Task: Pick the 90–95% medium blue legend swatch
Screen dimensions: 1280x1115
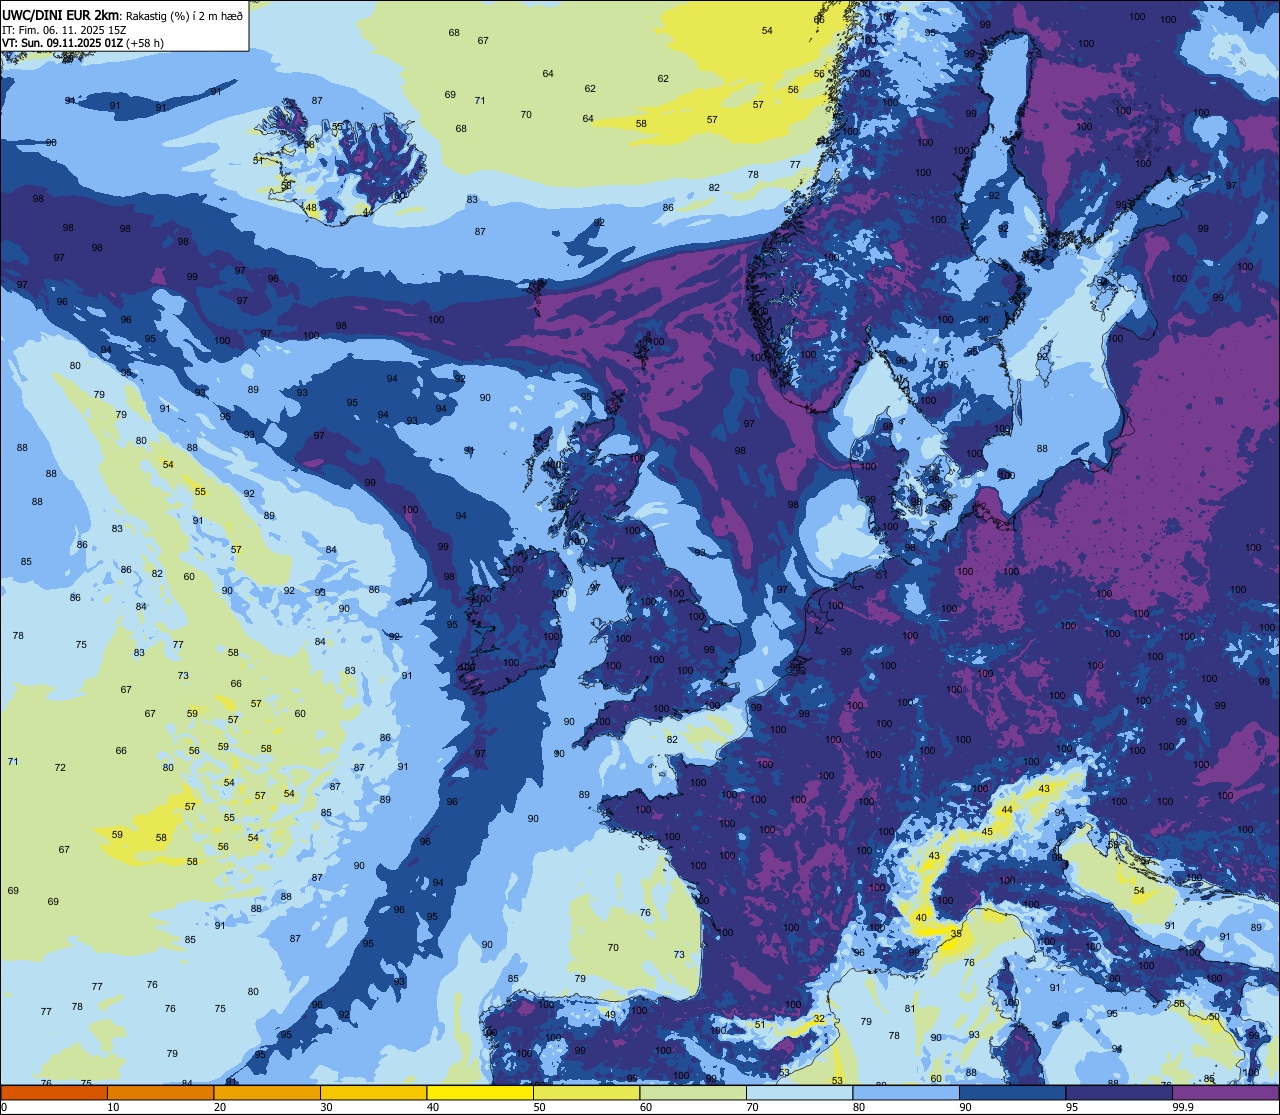Action: coord(1012,1092)
